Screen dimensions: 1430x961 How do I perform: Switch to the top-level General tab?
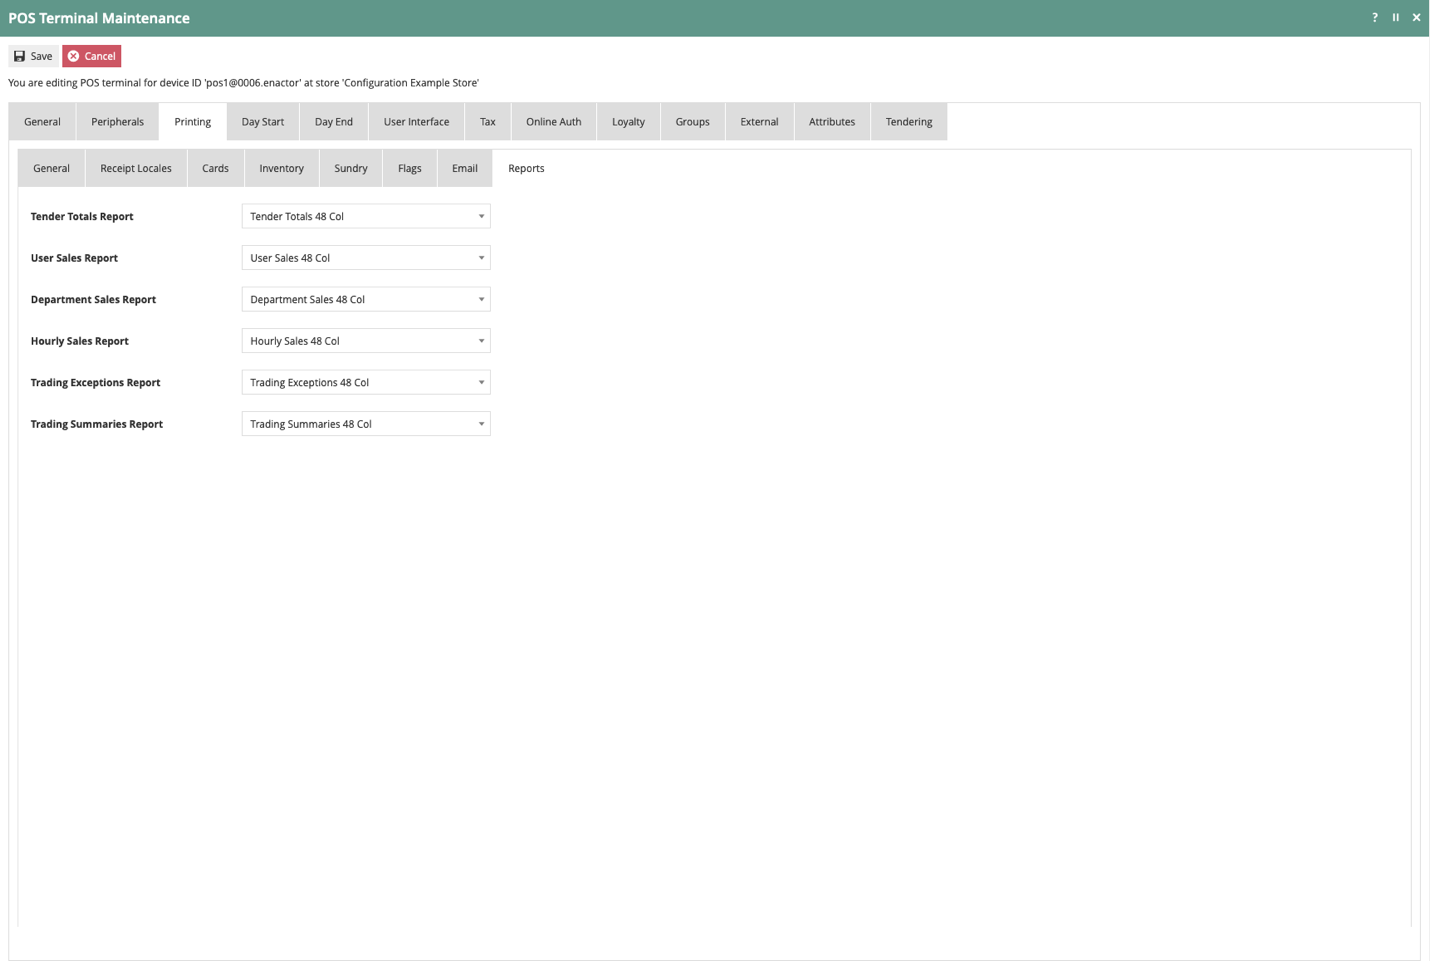click(42, 122)
